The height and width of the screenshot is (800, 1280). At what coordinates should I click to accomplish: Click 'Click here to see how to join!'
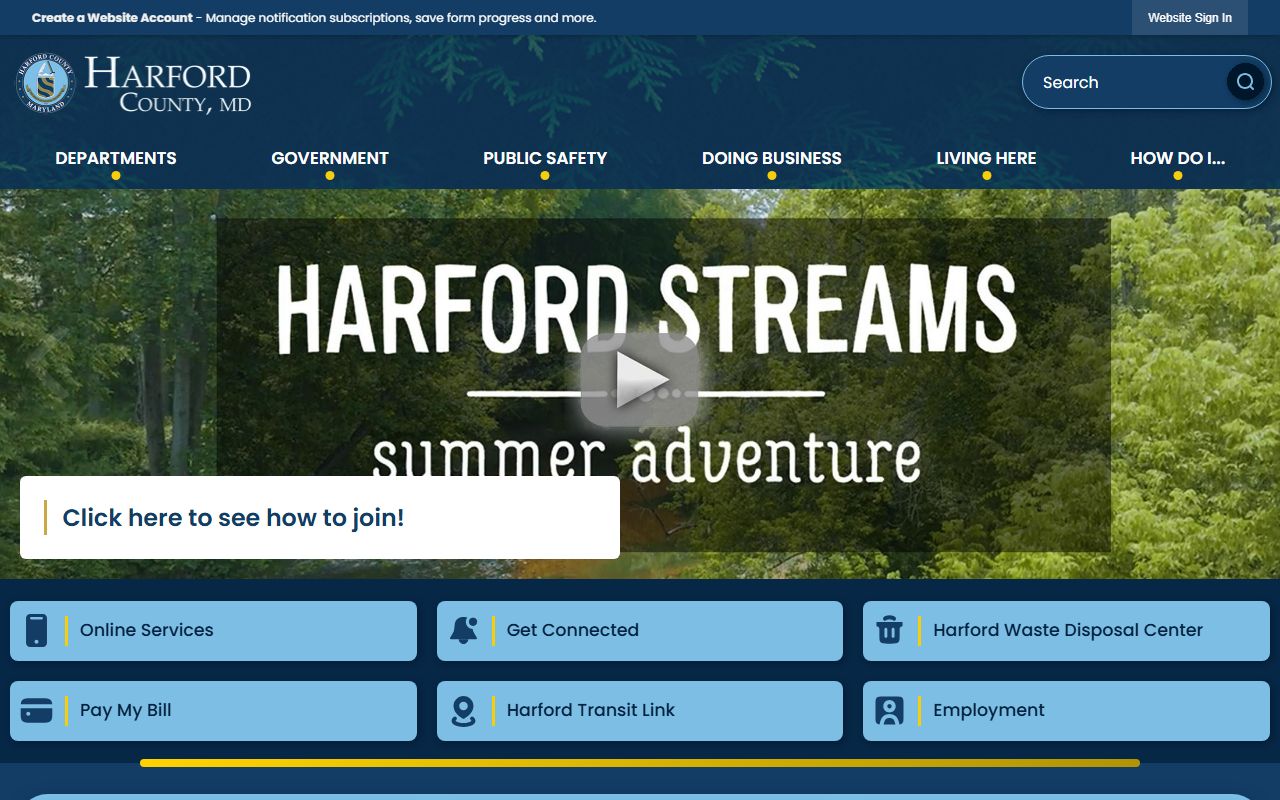click(x=320, y=517)
